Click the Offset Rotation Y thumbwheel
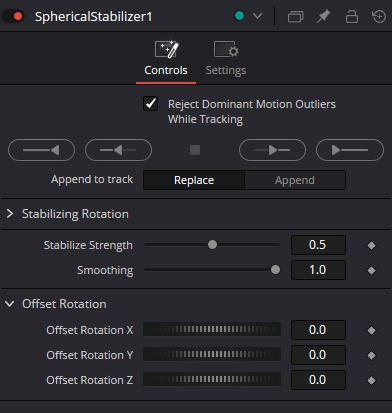This screenshot has height=413, width=392. point(212,354)
